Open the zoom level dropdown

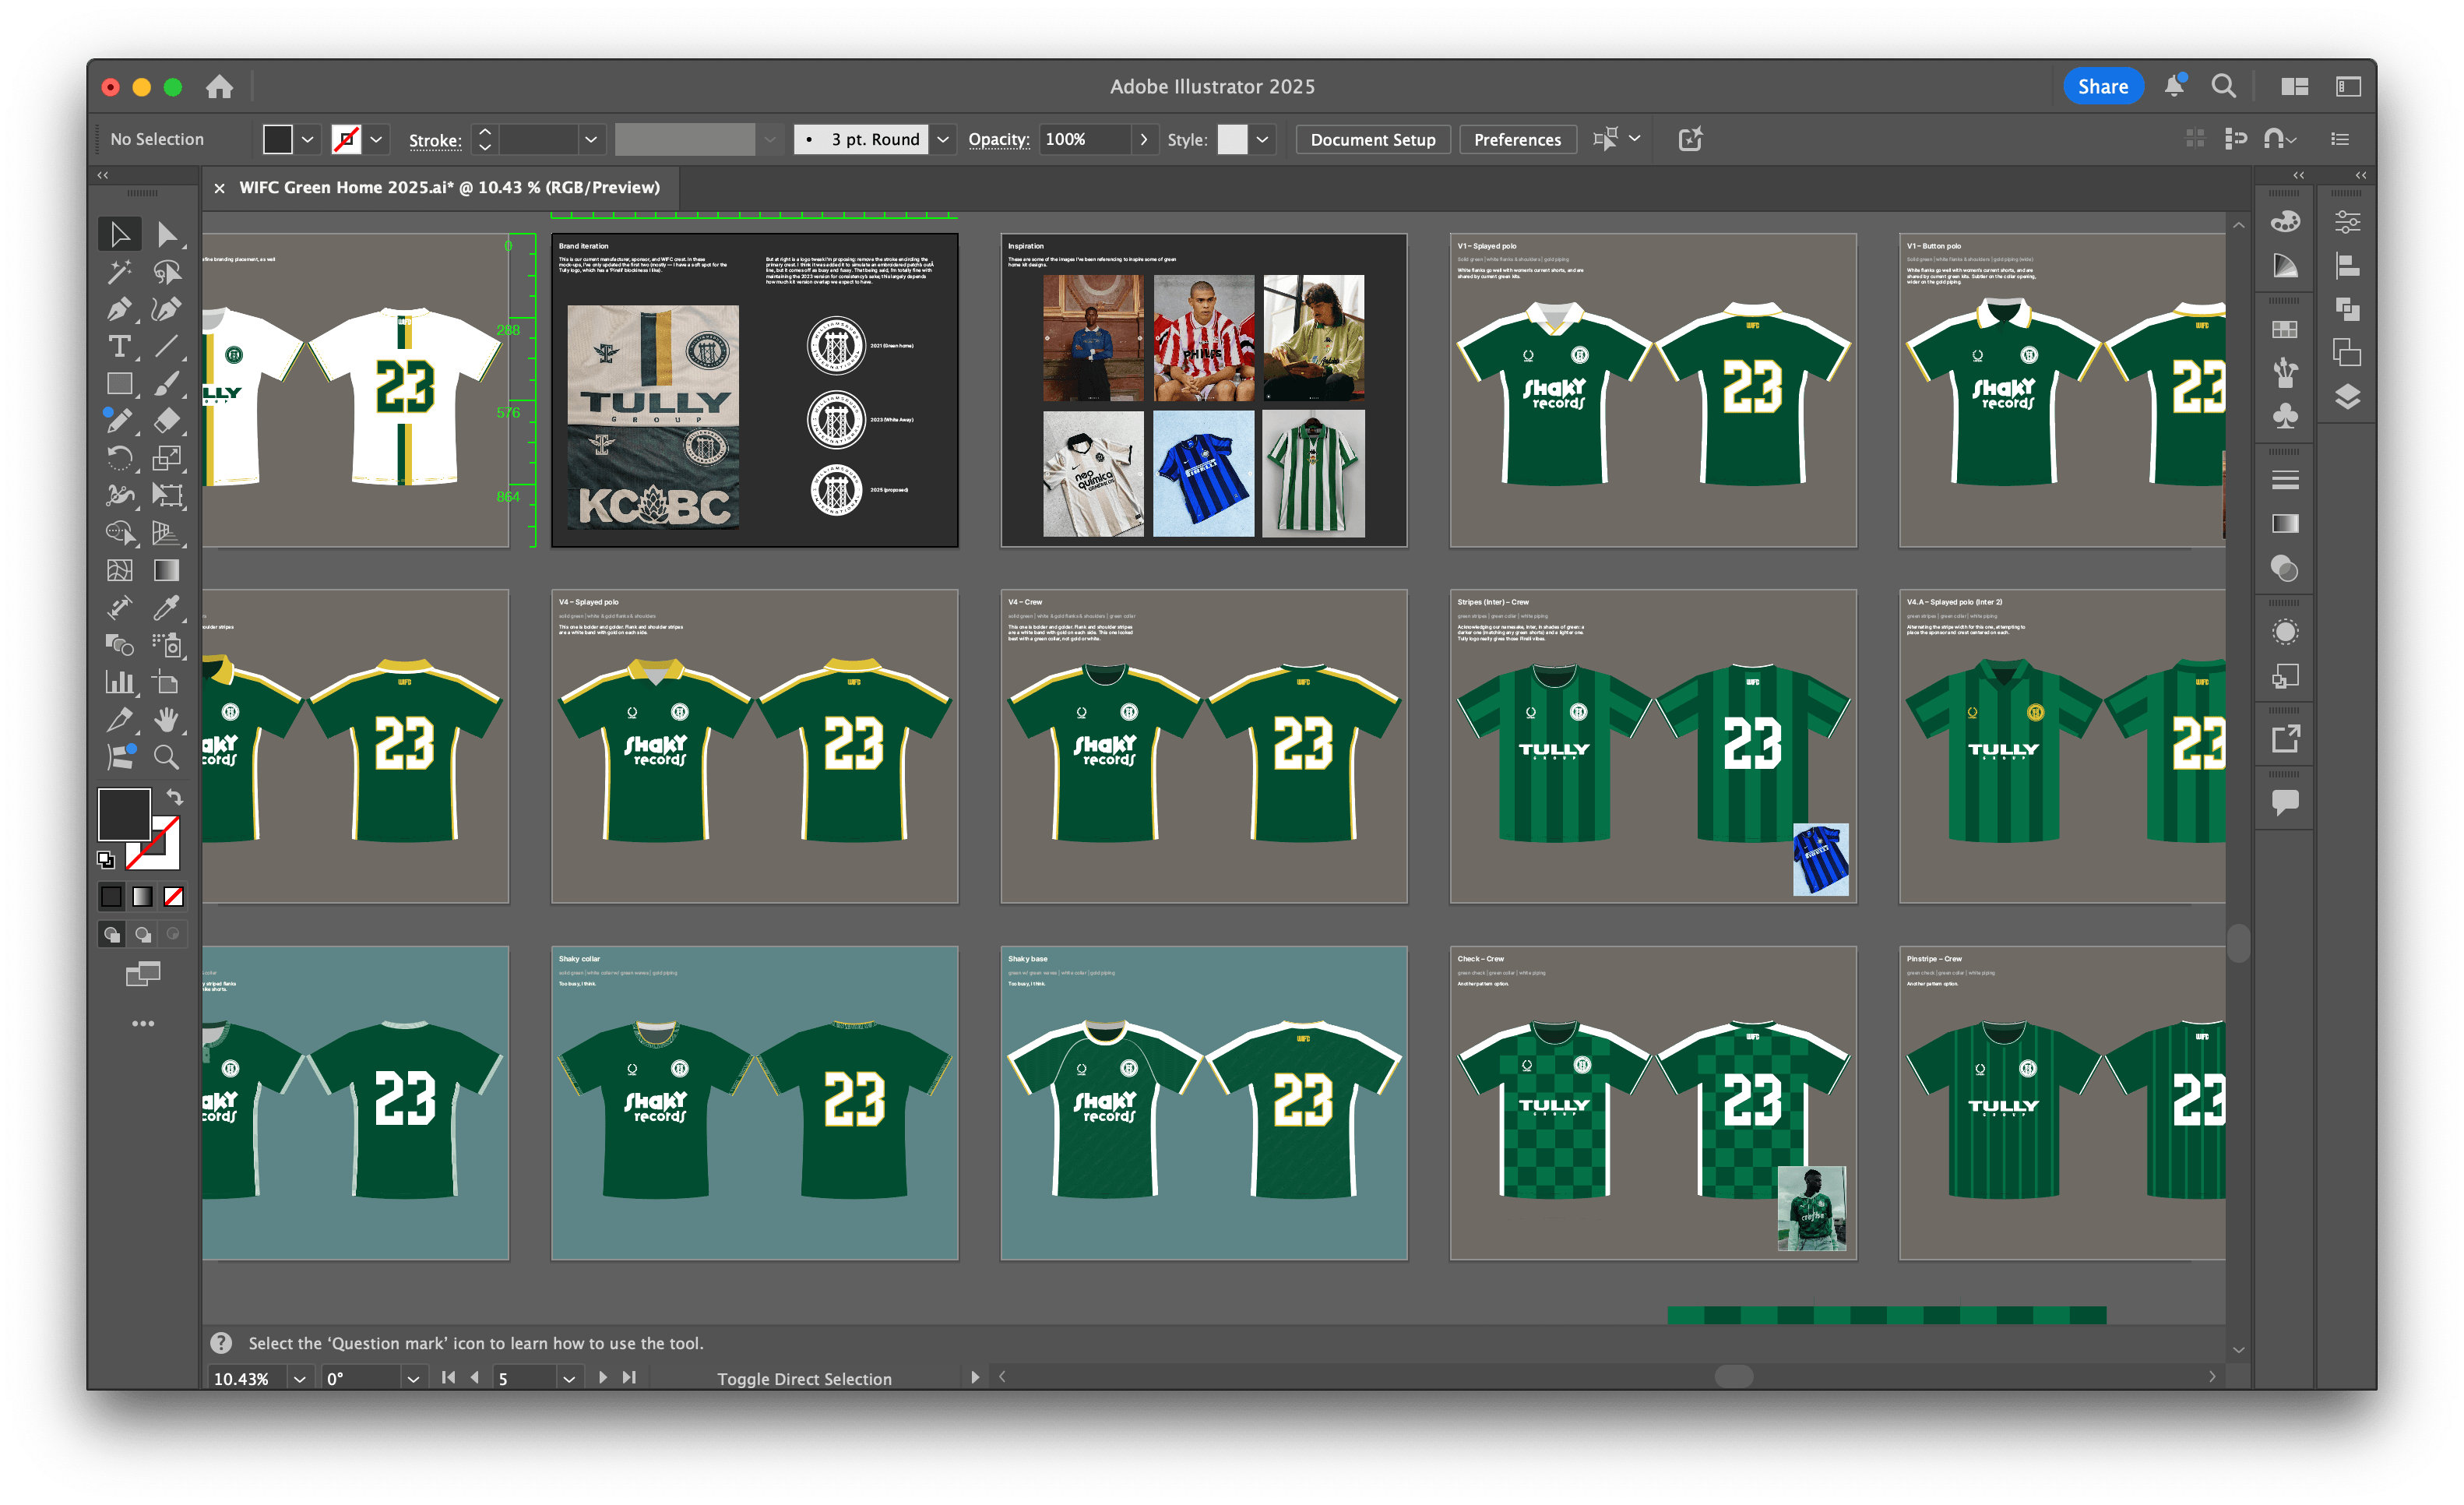click(x=299, y=1379)
